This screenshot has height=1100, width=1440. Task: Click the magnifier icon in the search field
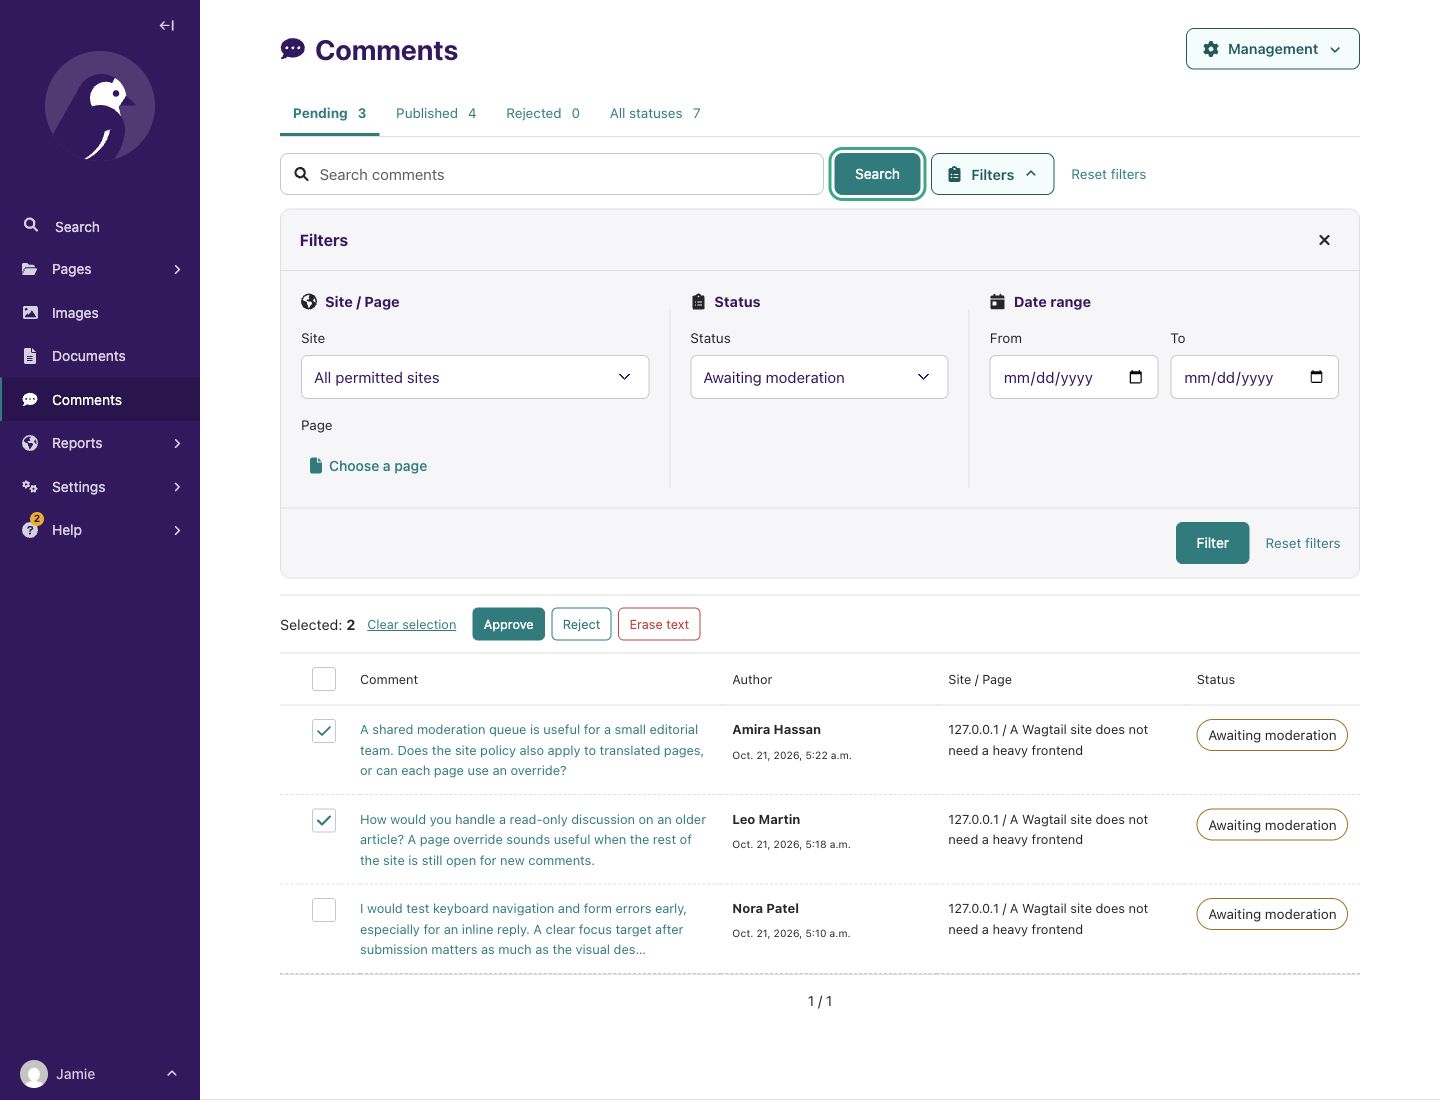point(301,174)
